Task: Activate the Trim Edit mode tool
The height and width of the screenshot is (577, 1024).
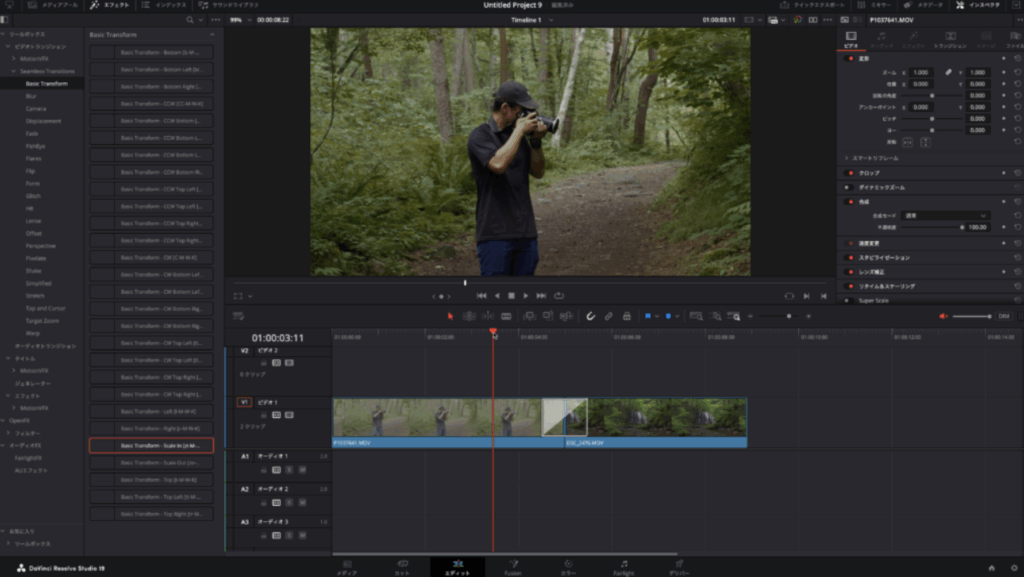Action: point(469,317)
